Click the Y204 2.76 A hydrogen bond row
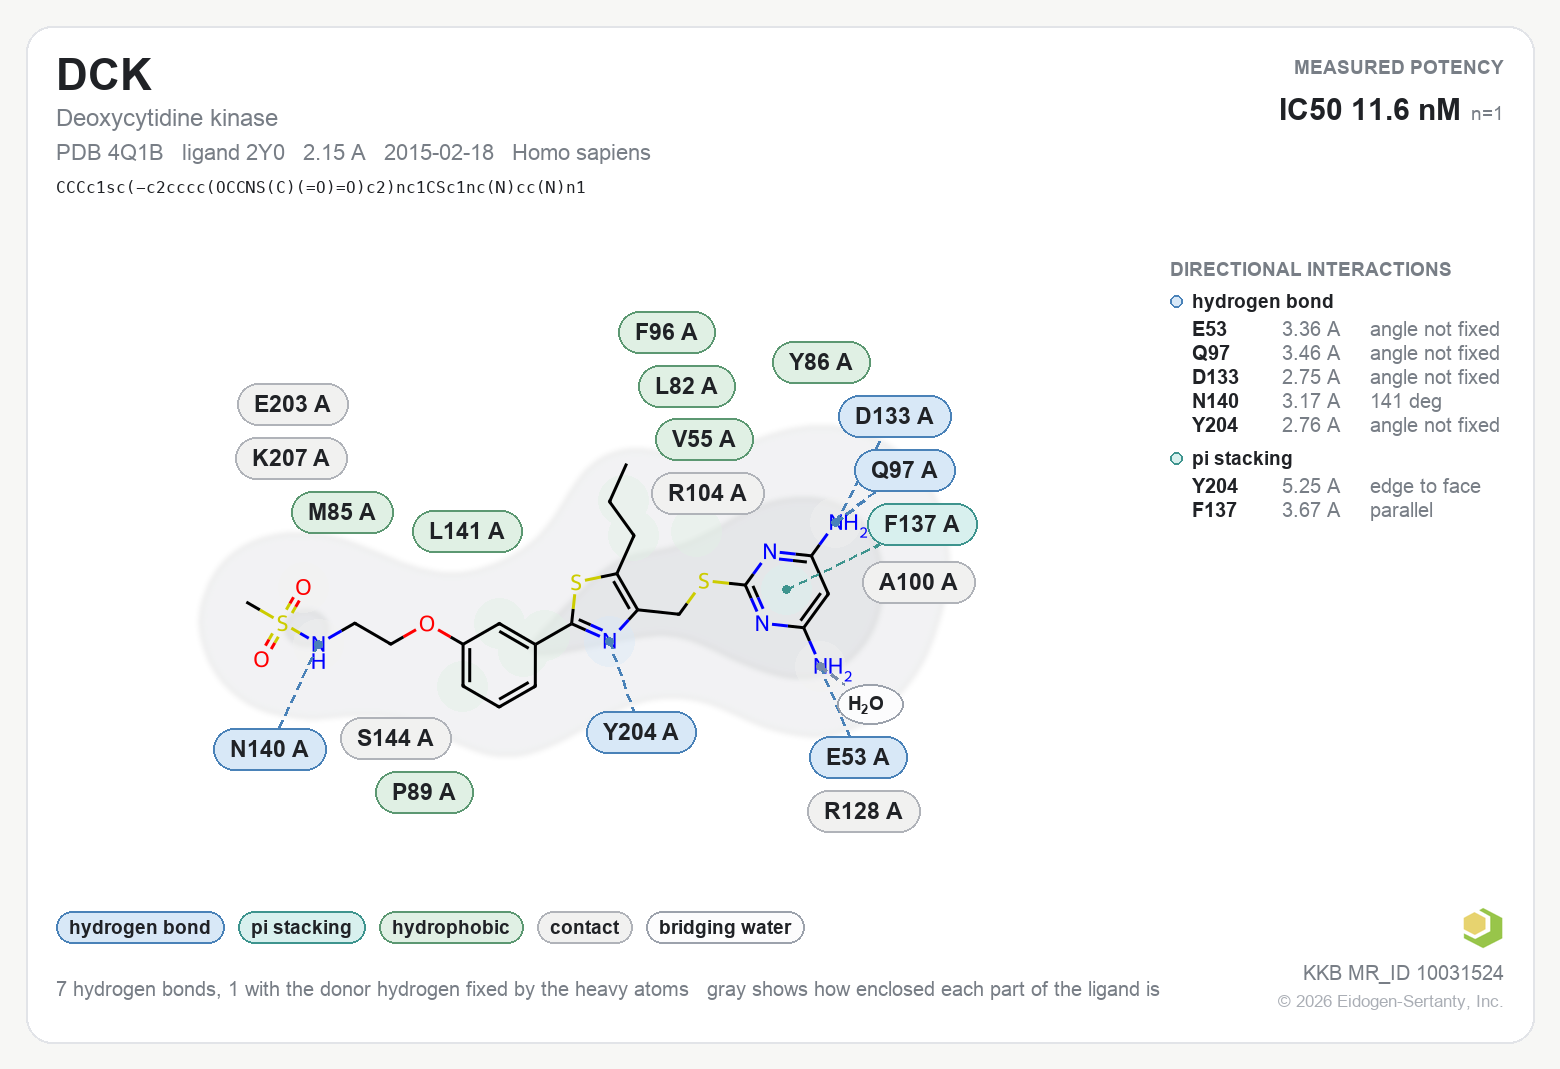Screen dimensions: 1560x1069 click(x=1345, y=425)
